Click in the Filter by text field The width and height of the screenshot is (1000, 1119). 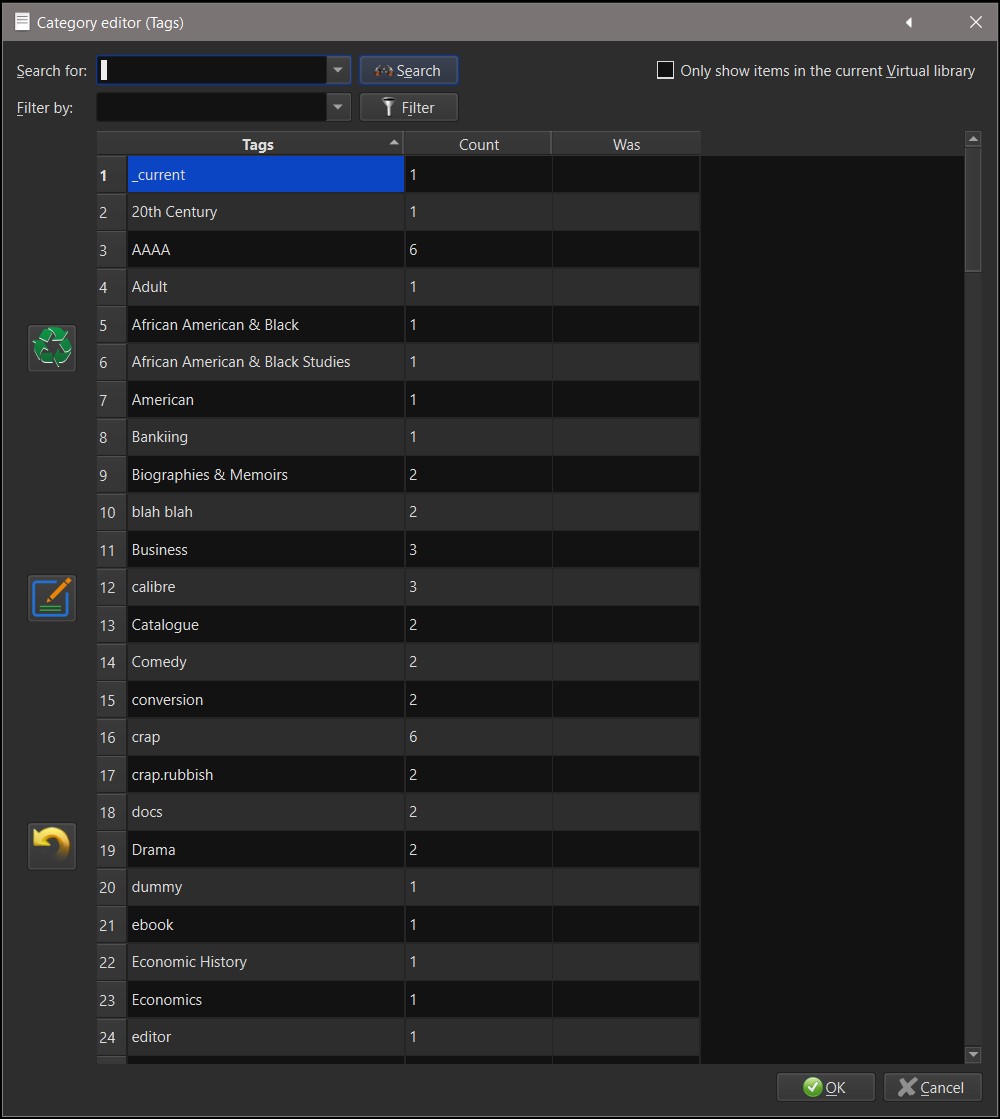pos(212,107)
